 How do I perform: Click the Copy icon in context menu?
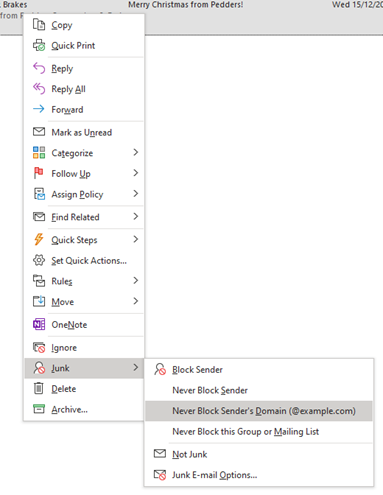pyautogui.click(x=39, y=25)
